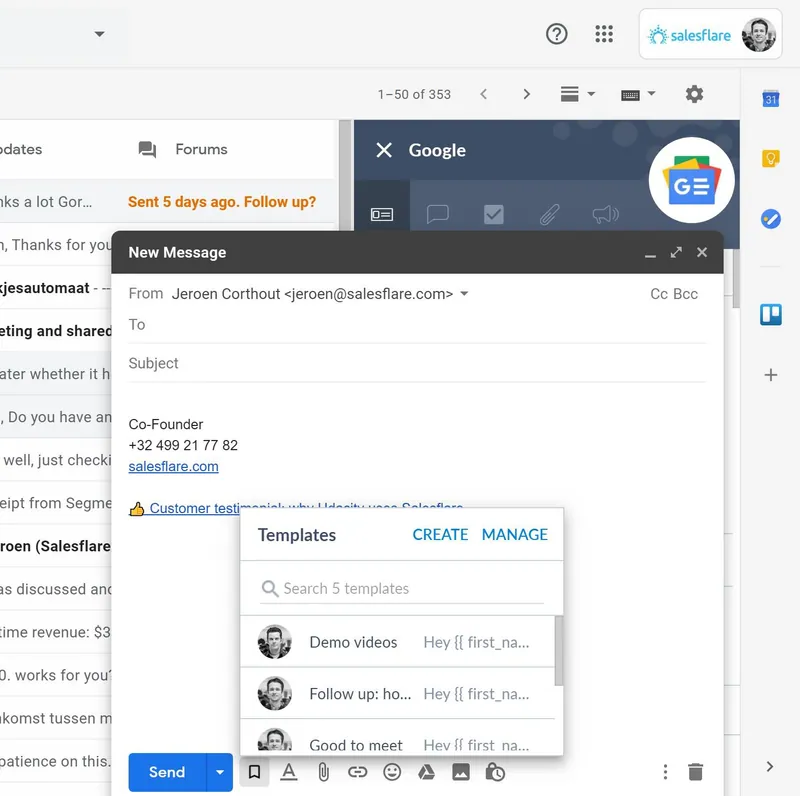Screen dimensions: 800x796
Task: Go to the older messages page arrow
Action: 527,94
